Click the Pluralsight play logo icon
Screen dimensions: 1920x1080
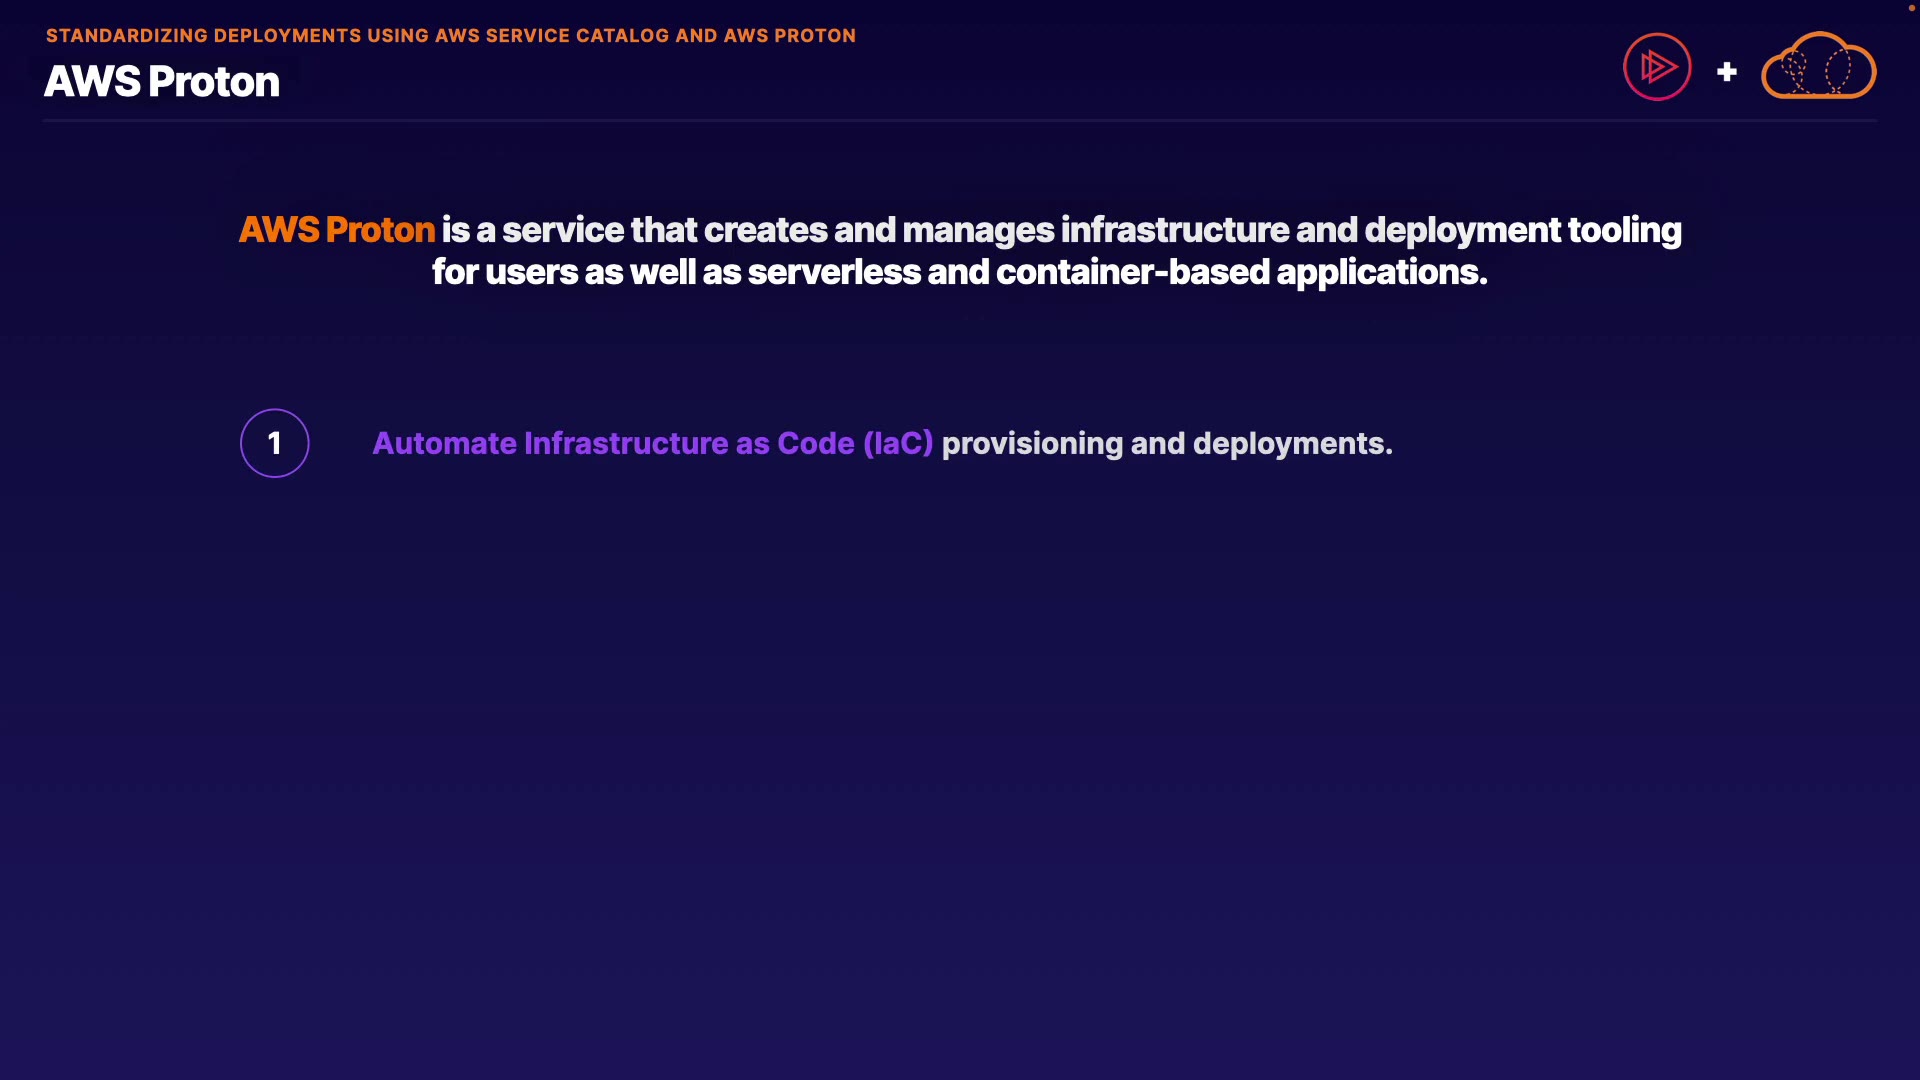tap(1657, 67)
